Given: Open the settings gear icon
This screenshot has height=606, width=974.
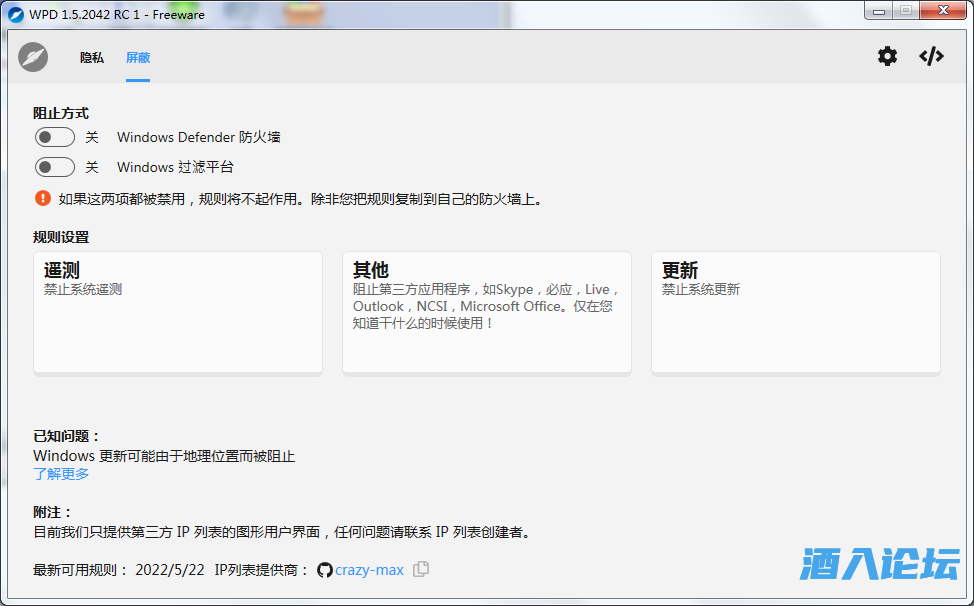Looking at the screenshot, I should click(x=887, y=57).
